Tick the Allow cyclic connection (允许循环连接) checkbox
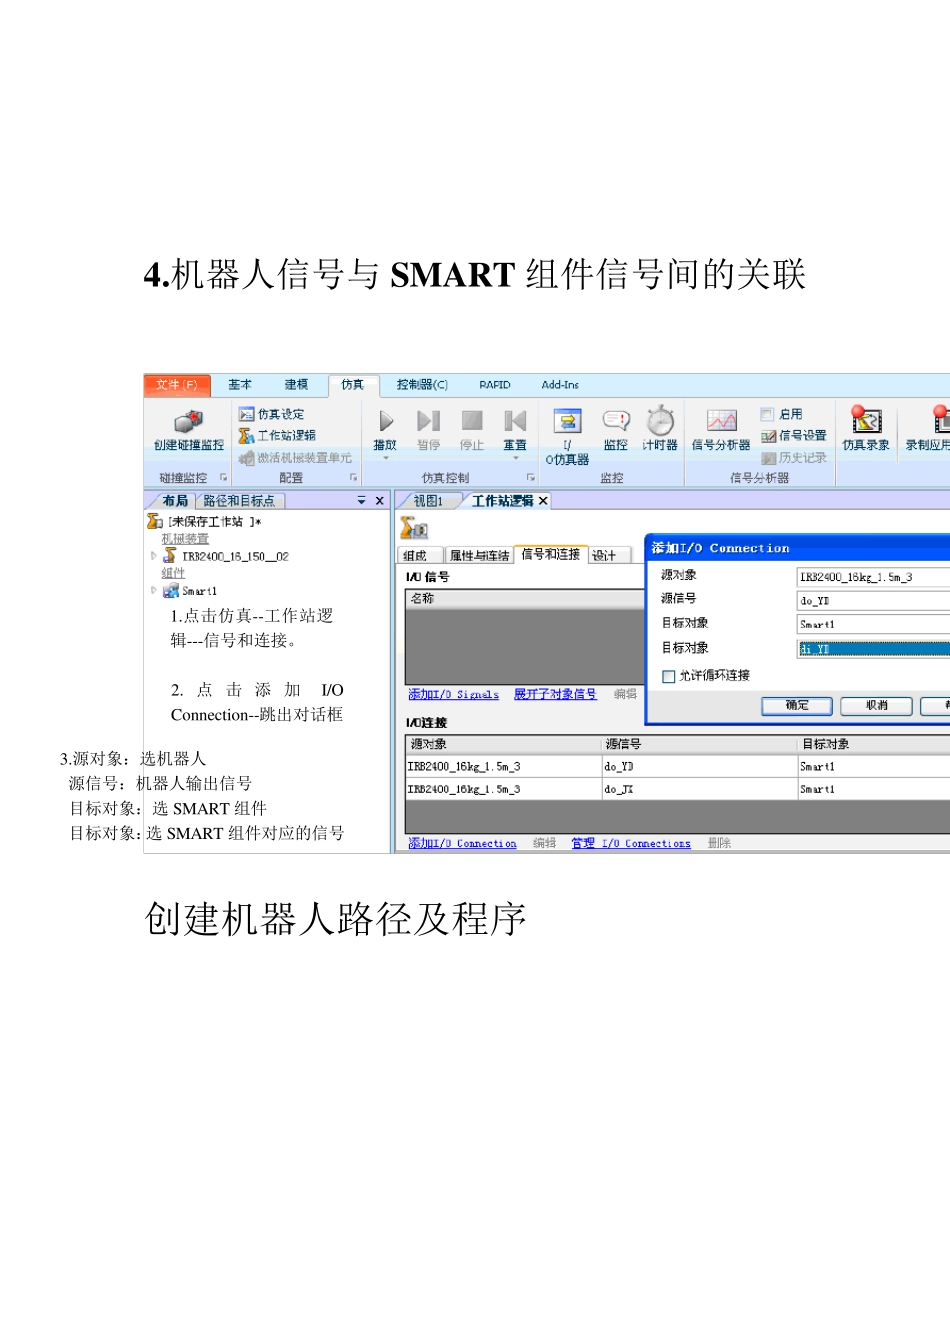The height and width of the screenshot is (1344, 950). pyautogui.click(x=668, y=677)
